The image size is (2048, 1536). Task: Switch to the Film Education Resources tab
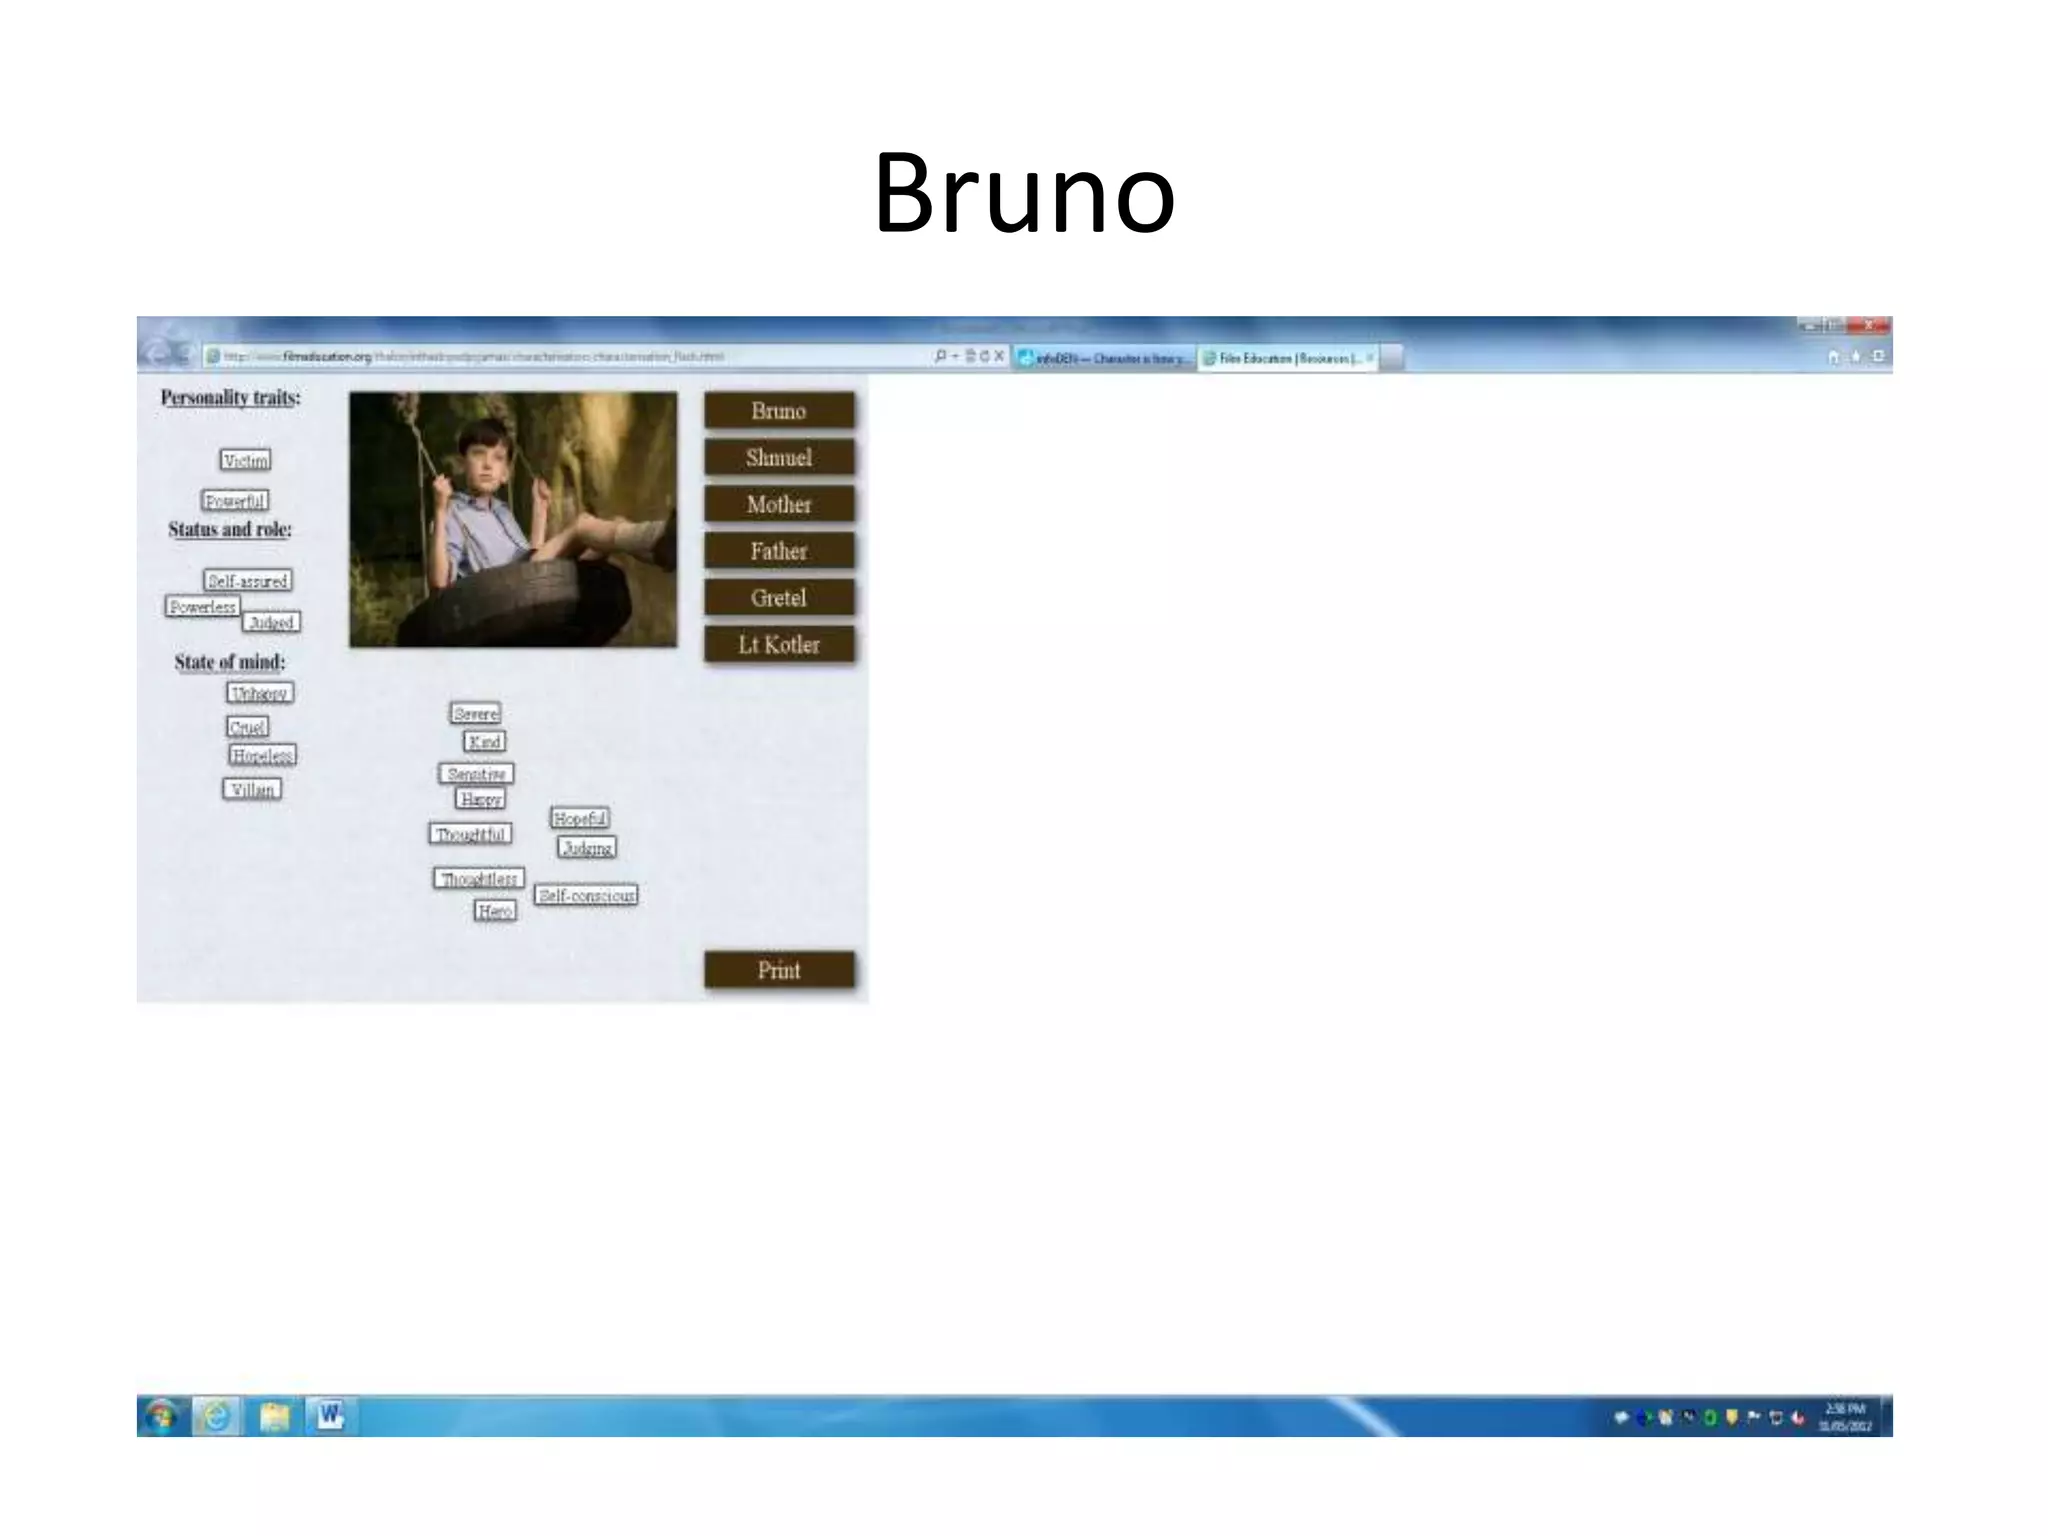(1285, 358)
